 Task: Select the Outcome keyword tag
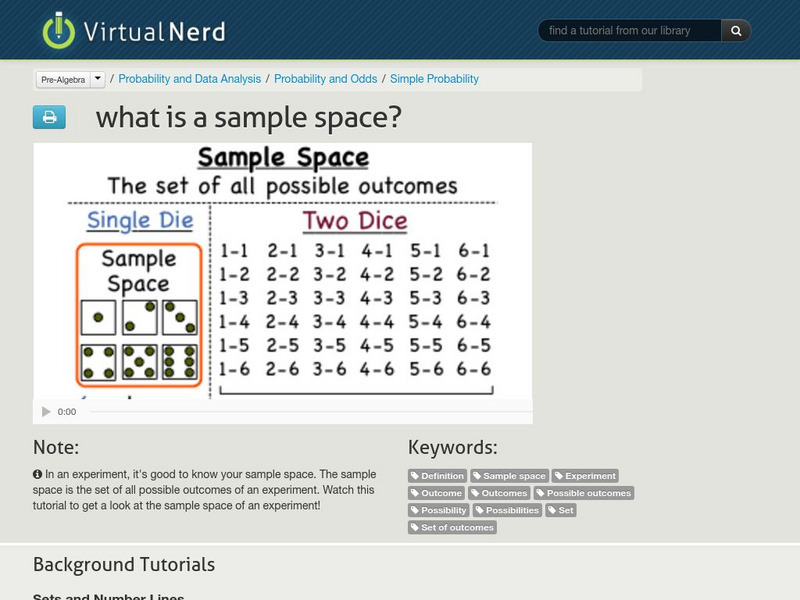(x=437, y=493)
